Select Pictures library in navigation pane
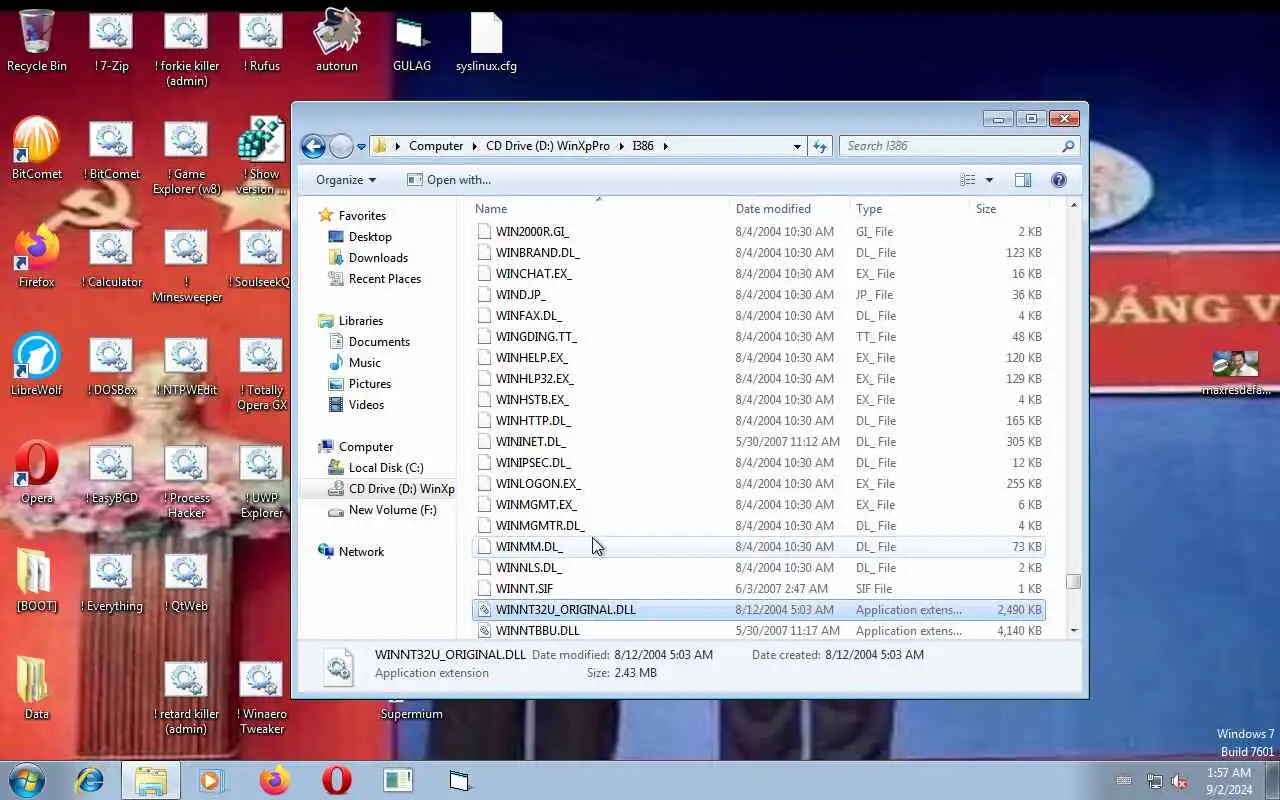This screenshot has width=1280, height=800. tap(370, 384)
